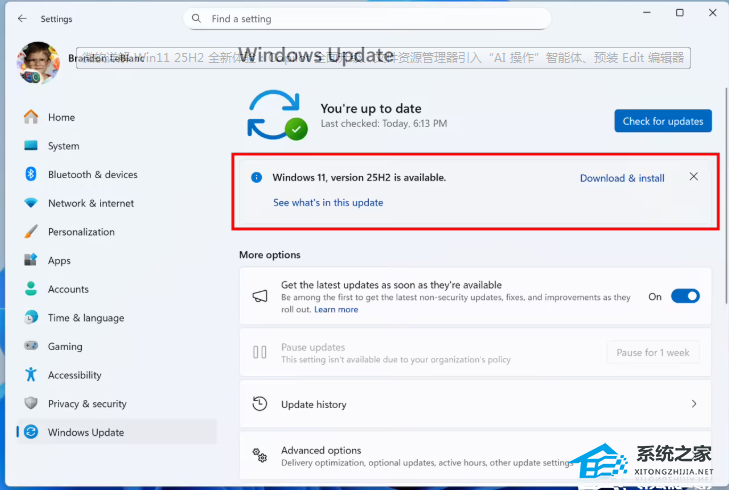Click the Apps icon in sidebar

[31, 259]
